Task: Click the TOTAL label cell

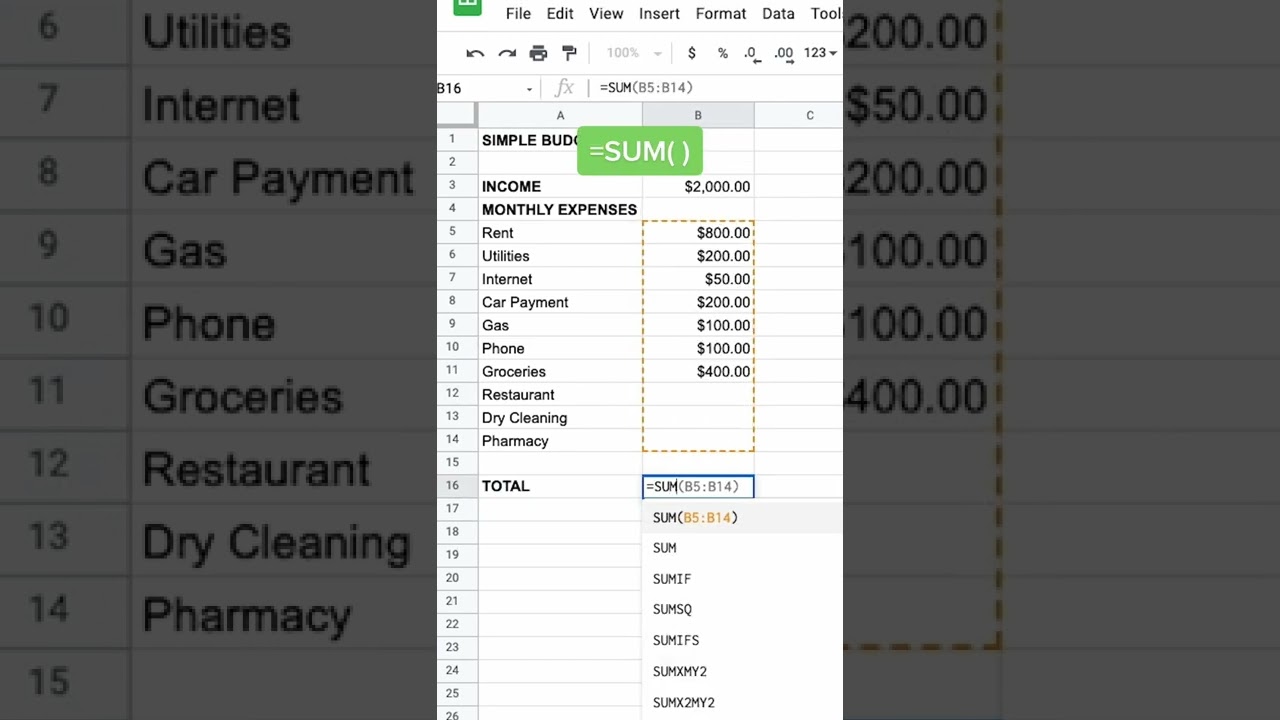Action: [x=560, y=486]
